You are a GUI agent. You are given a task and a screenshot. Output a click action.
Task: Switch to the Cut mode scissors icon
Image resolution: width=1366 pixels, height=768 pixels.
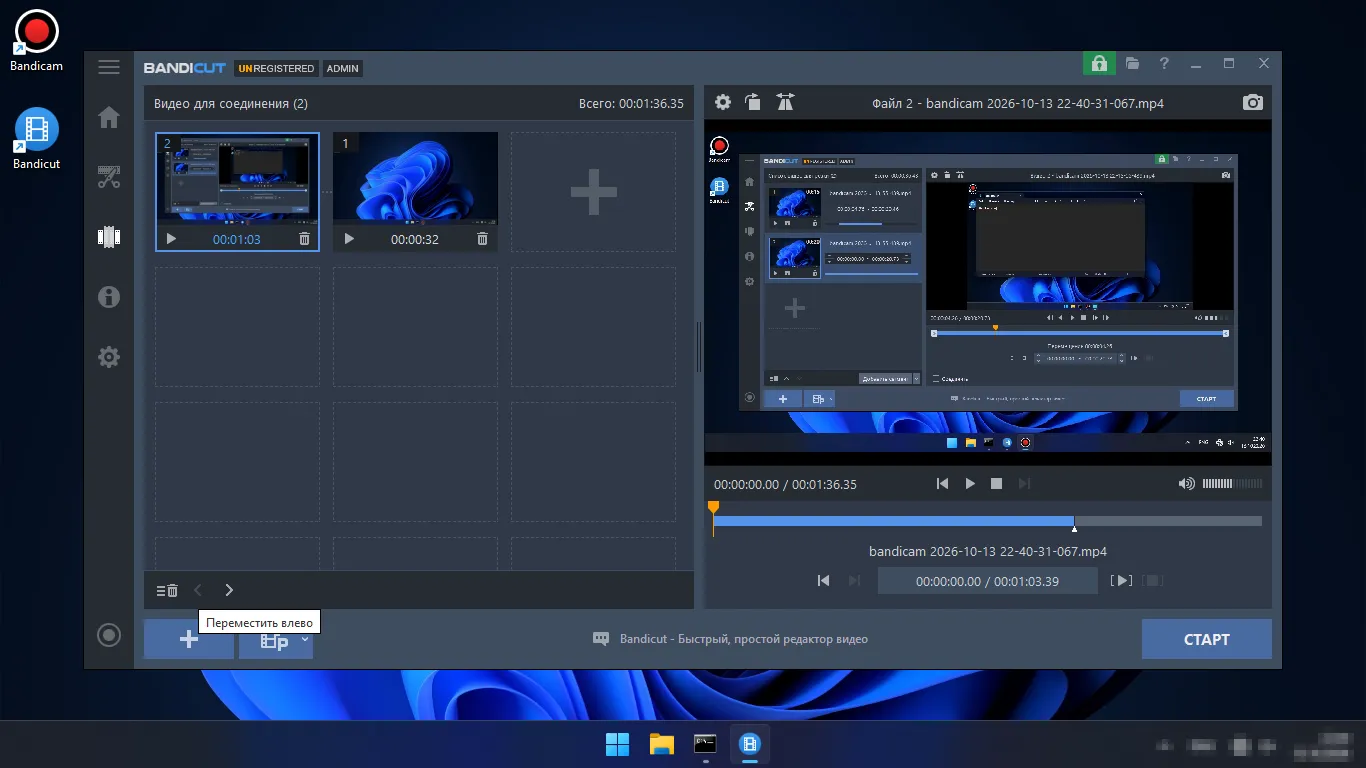[109, 178]
